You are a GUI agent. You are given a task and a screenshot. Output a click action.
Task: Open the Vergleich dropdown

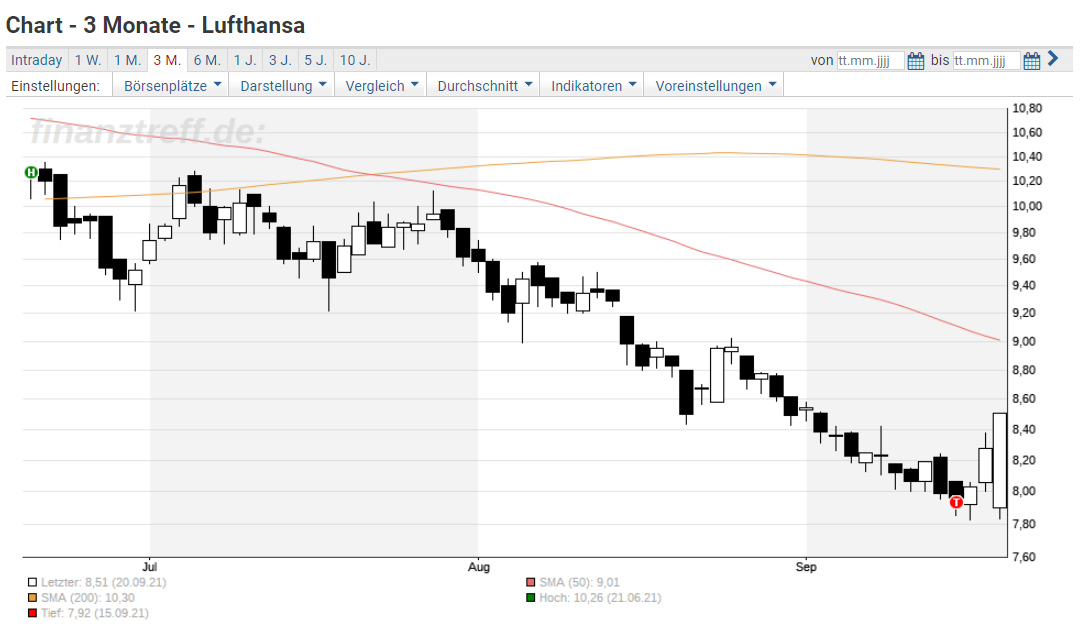[381, 86]
